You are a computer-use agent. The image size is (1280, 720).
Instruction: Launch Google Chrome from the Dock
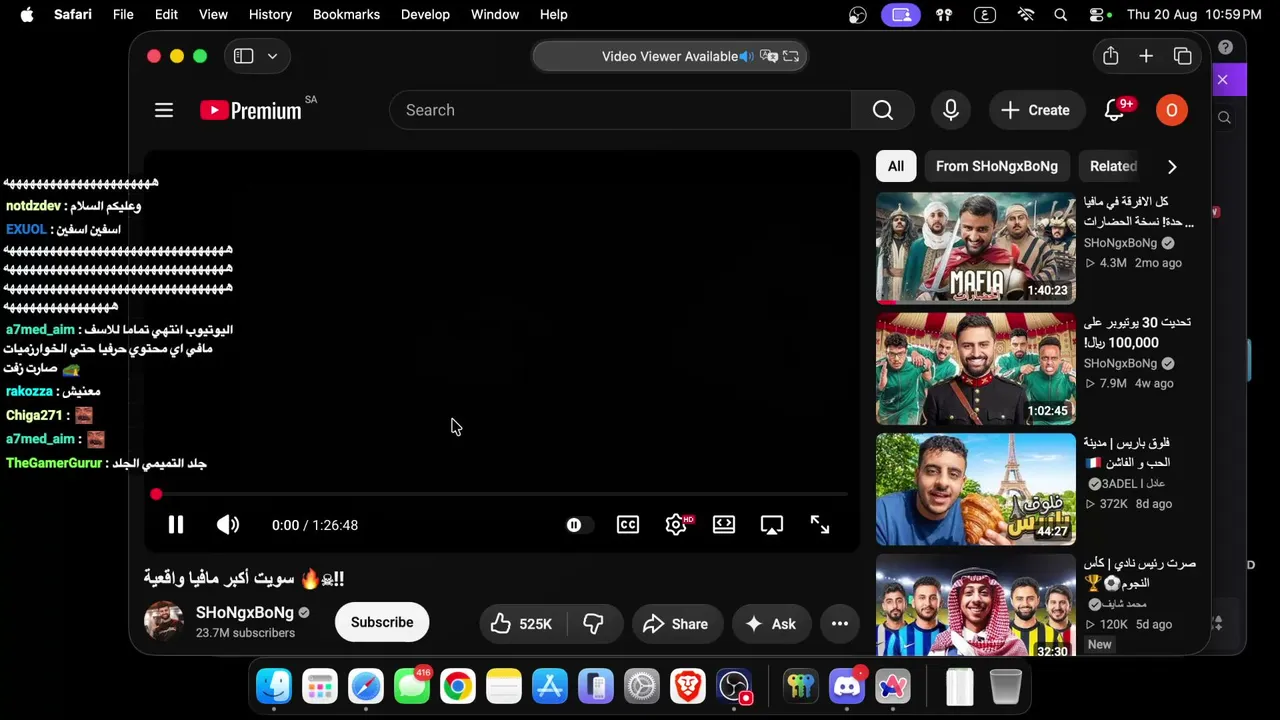pos(458,686)
